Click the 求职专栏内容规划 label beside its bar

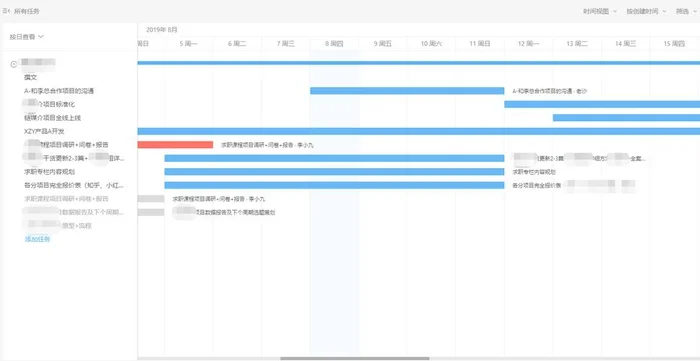(x=534, y=172)
